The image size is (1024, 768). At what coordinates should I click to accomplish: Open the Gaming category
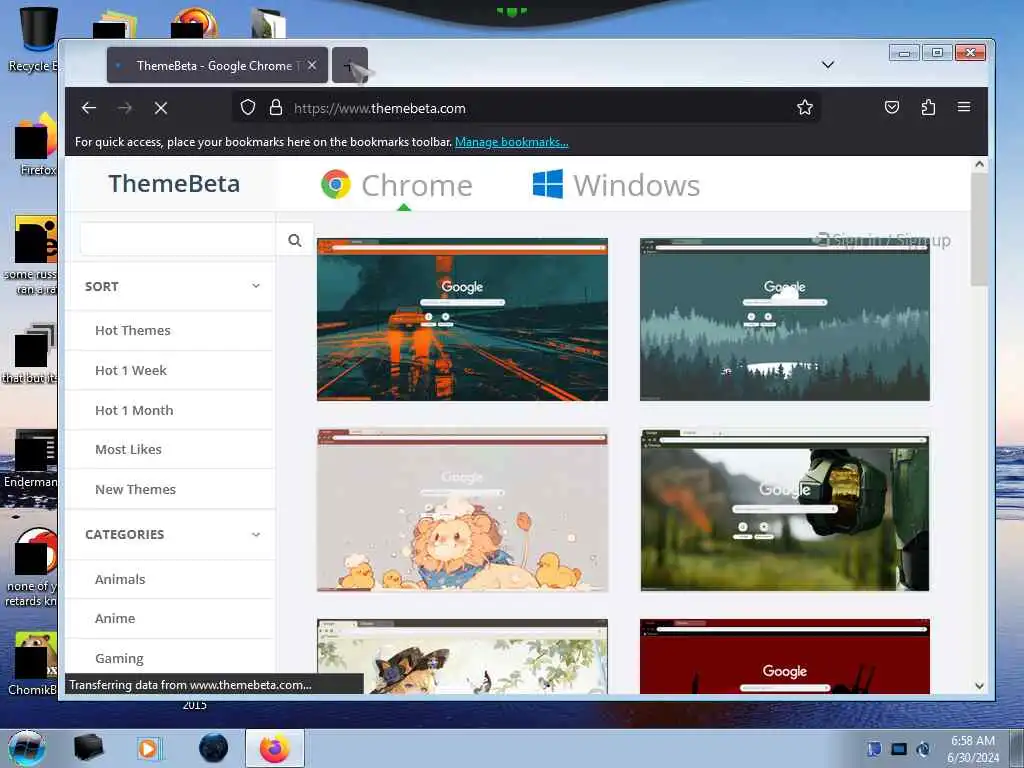click(119, 658)
